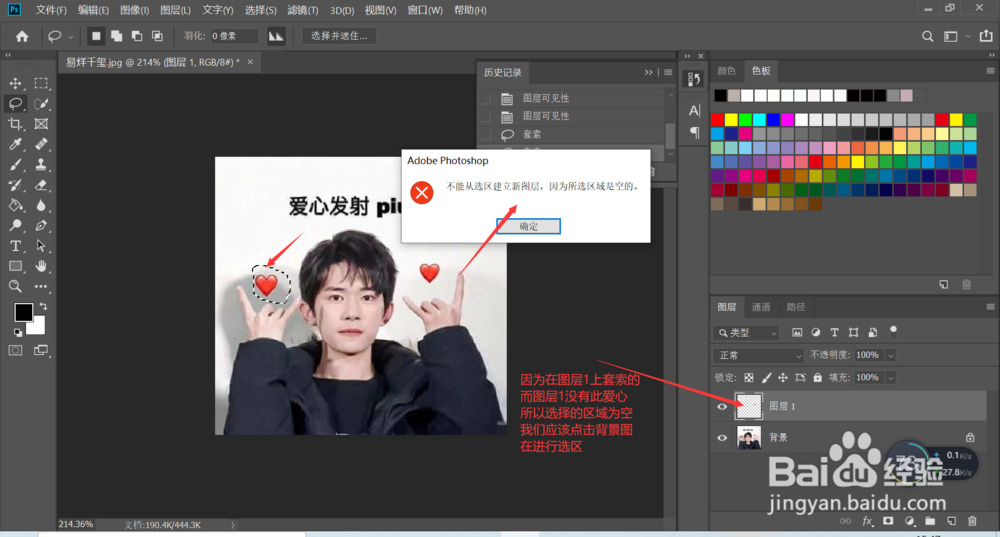Image resolution: width=1000 pixels, height=537 pixels.
Task: Select the Blur tool
Action: pos(41,205)
